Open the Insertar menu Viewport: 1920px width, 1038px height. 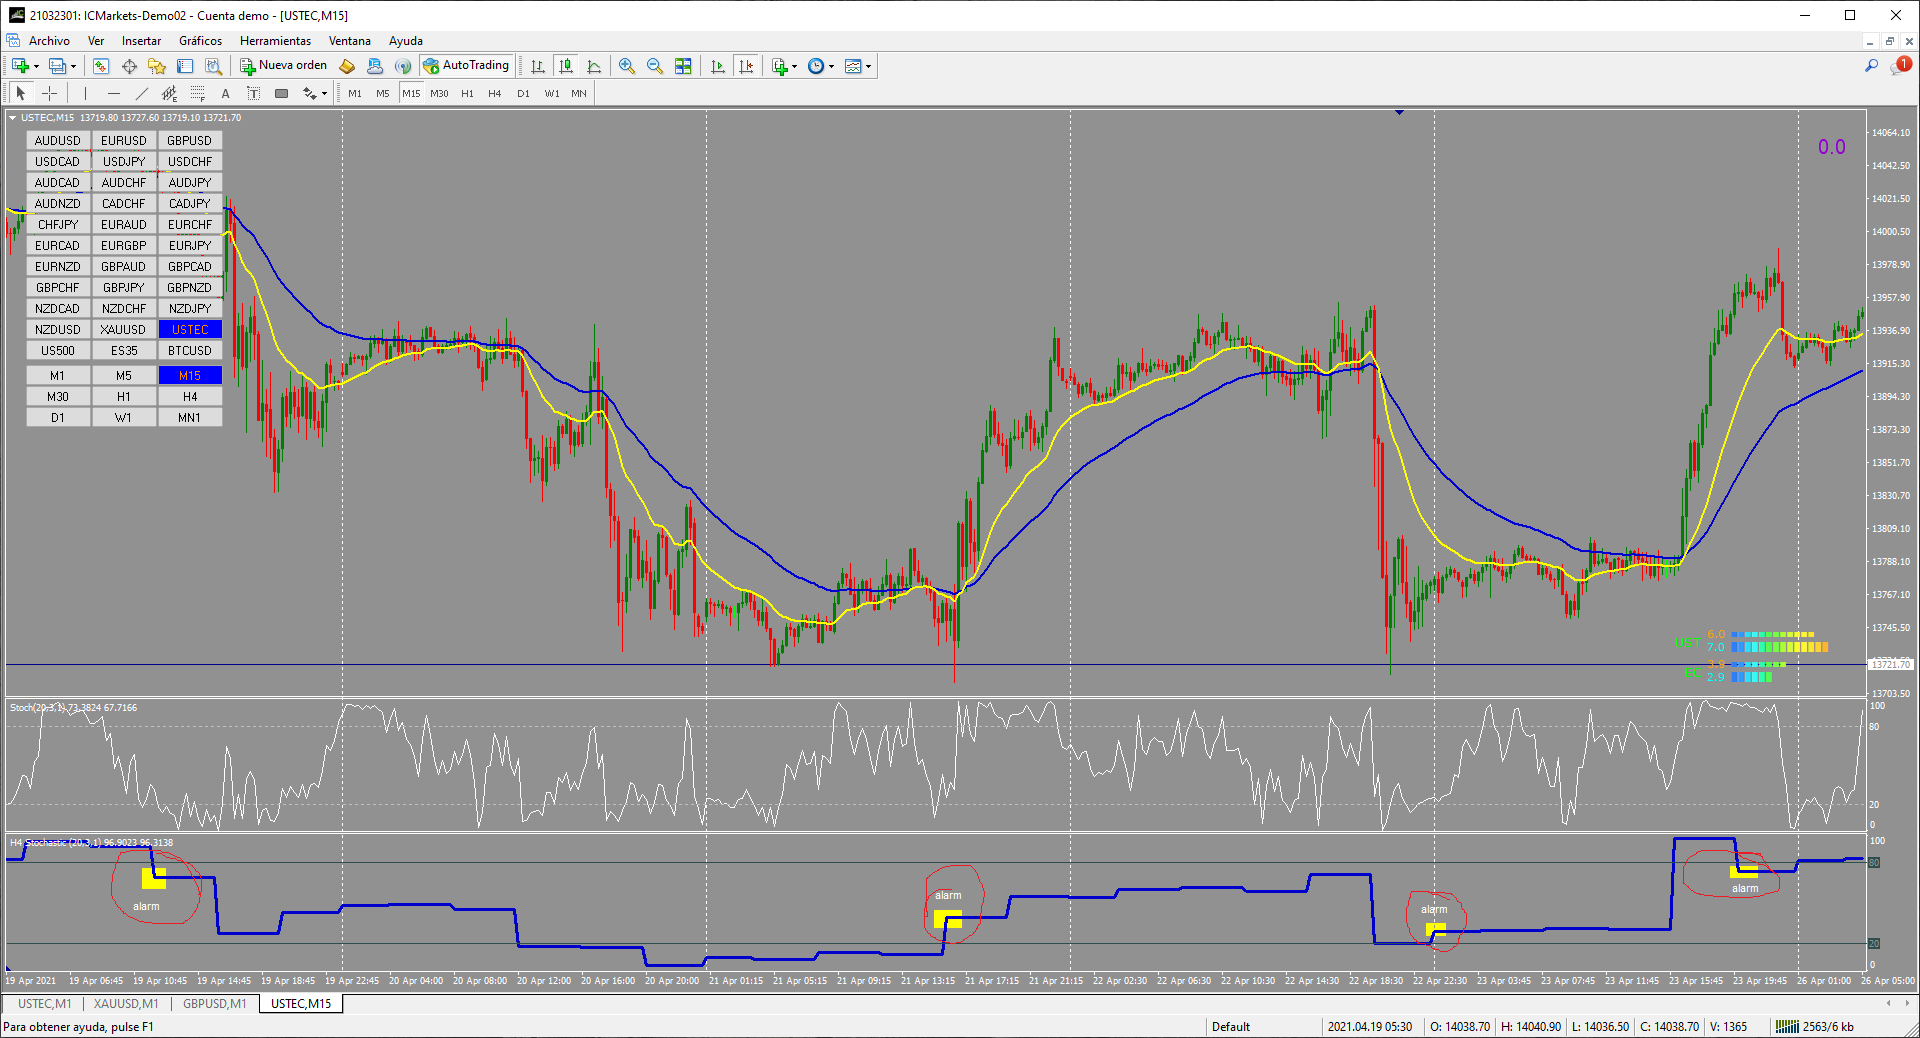[141, 41]
